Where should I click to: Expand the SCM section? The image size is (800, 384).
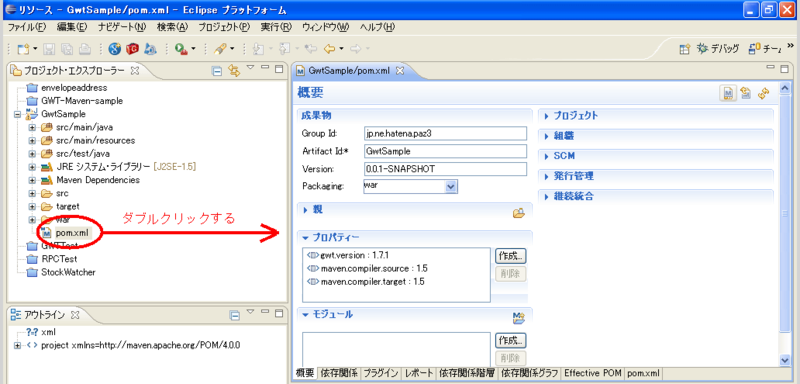click(x=546, y=157)
